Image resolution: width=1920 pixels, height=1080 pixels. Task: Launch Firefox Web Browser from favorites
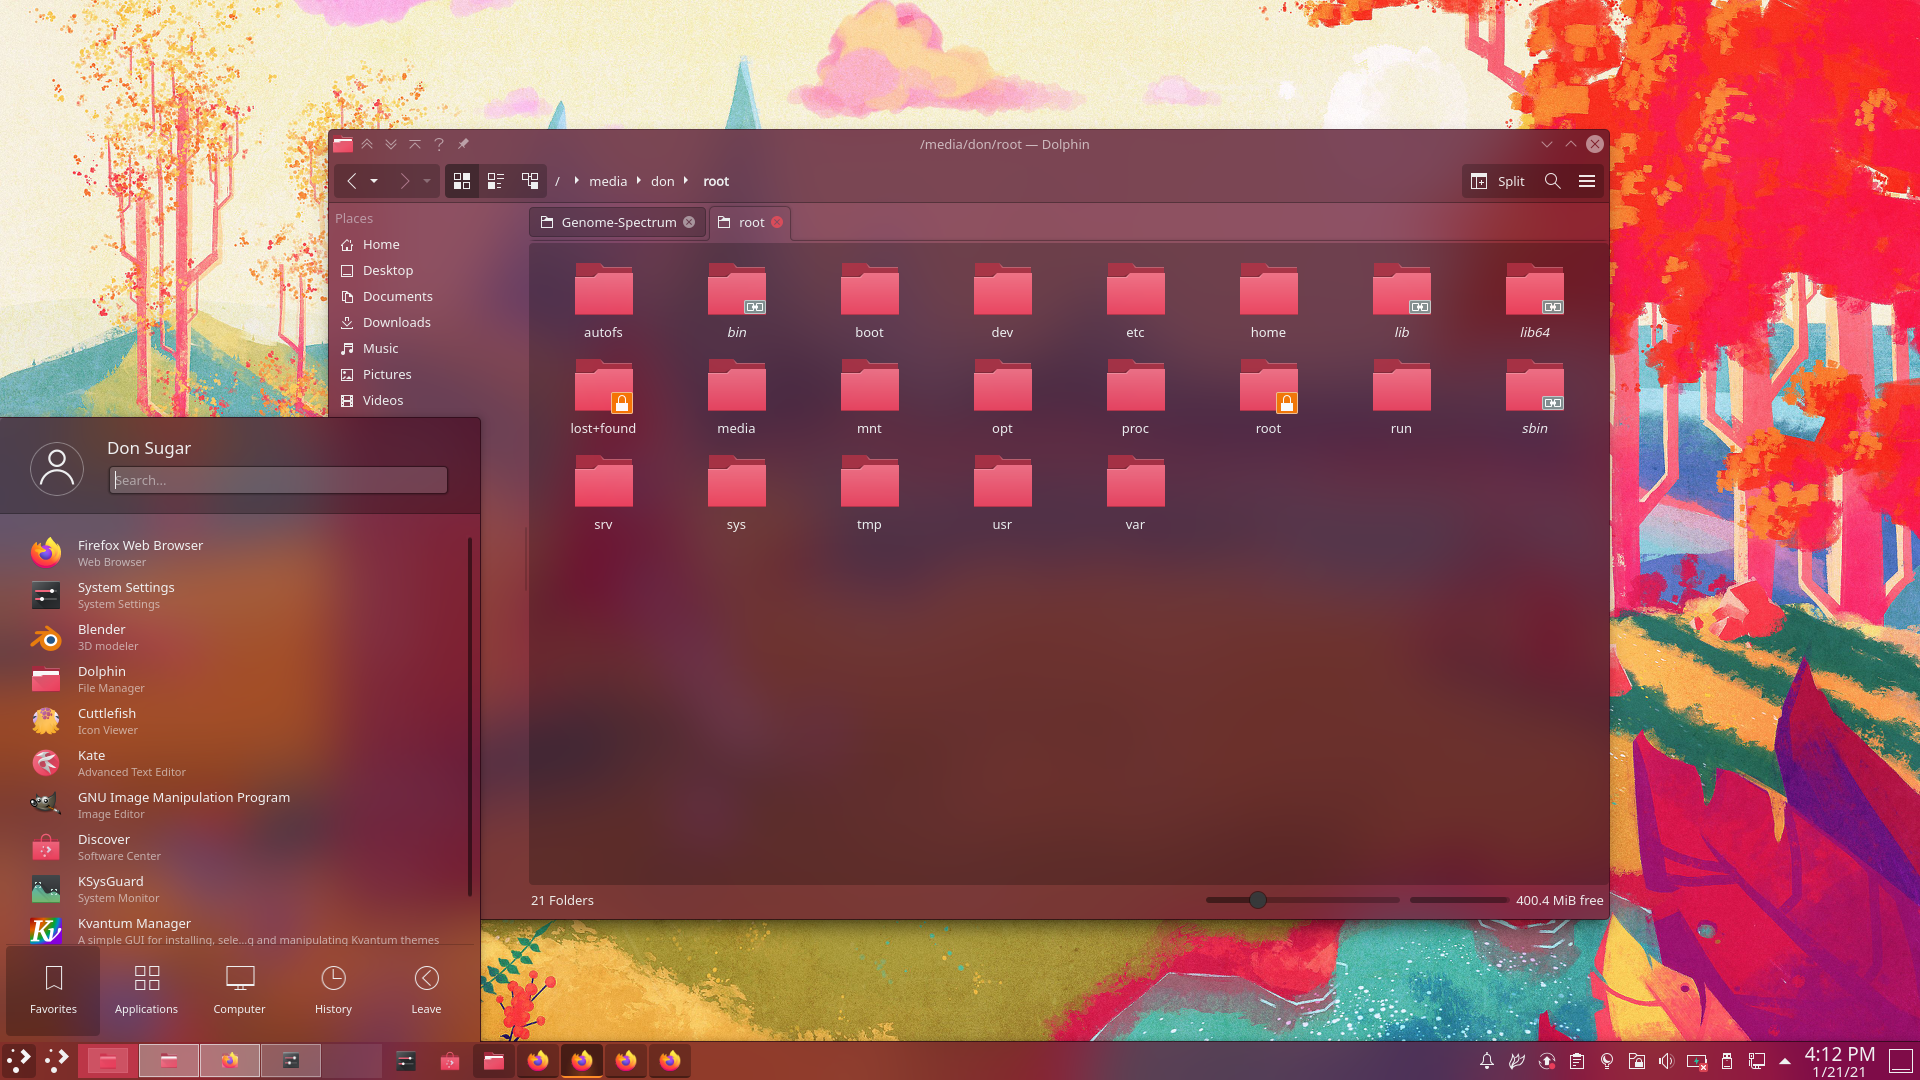240,552
